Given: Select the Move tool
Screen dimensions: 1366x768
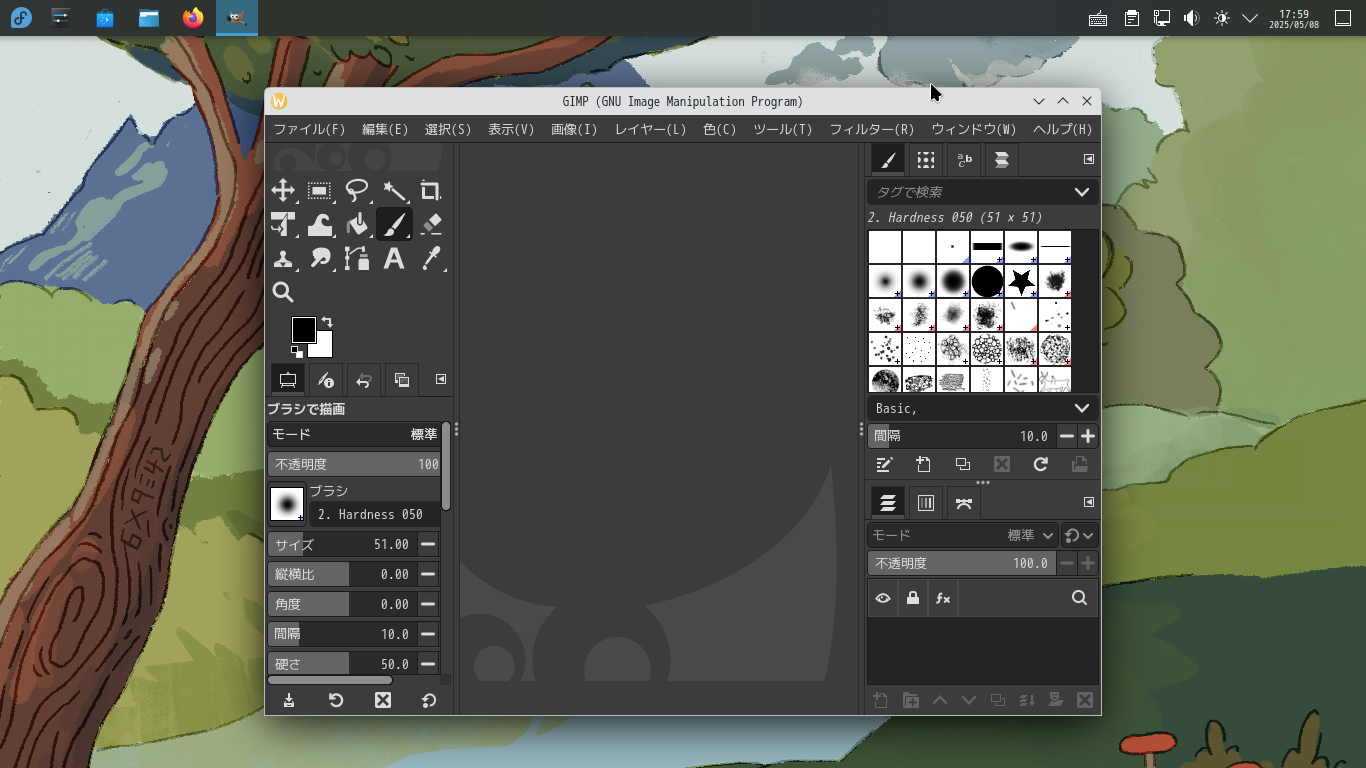Looking at the screenshot, I should click(283, 191).
